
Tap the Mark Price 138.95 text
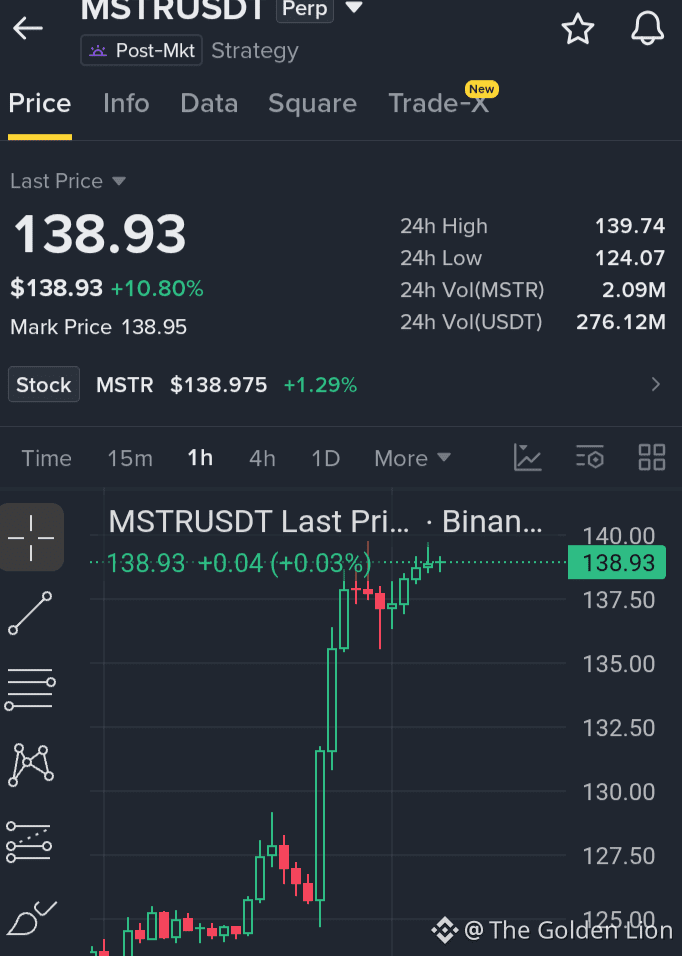(98, 327)
